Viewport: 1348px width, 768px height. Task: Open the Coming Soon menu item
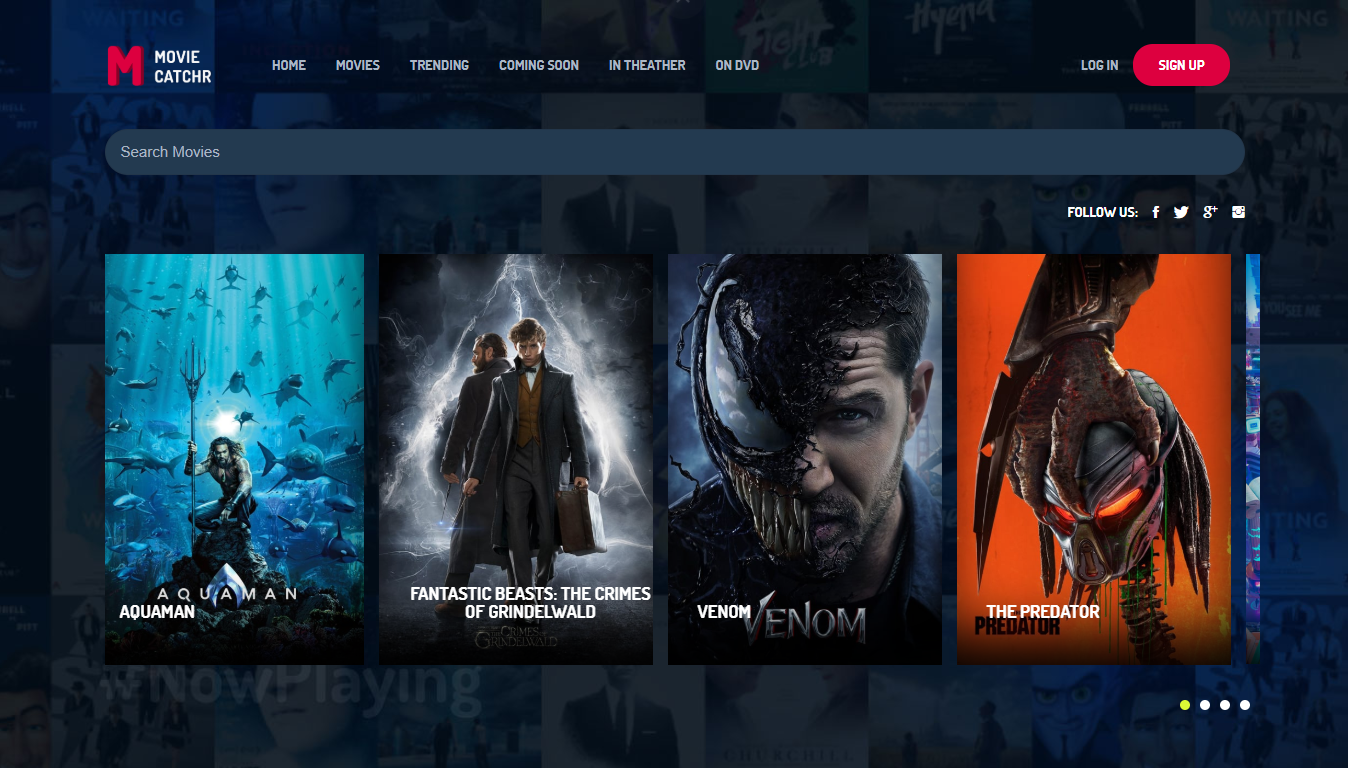coord(539,65)
